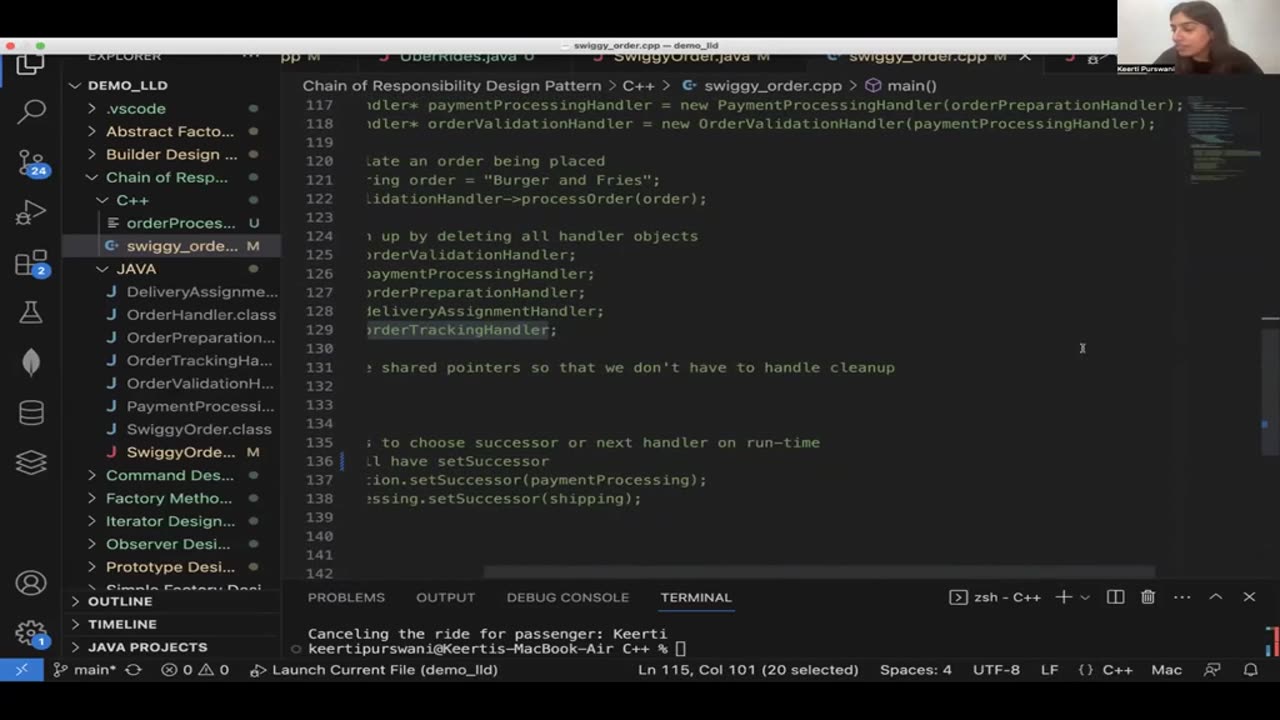
Task: Change indentation via Spaces: 4
Action: 916,670
